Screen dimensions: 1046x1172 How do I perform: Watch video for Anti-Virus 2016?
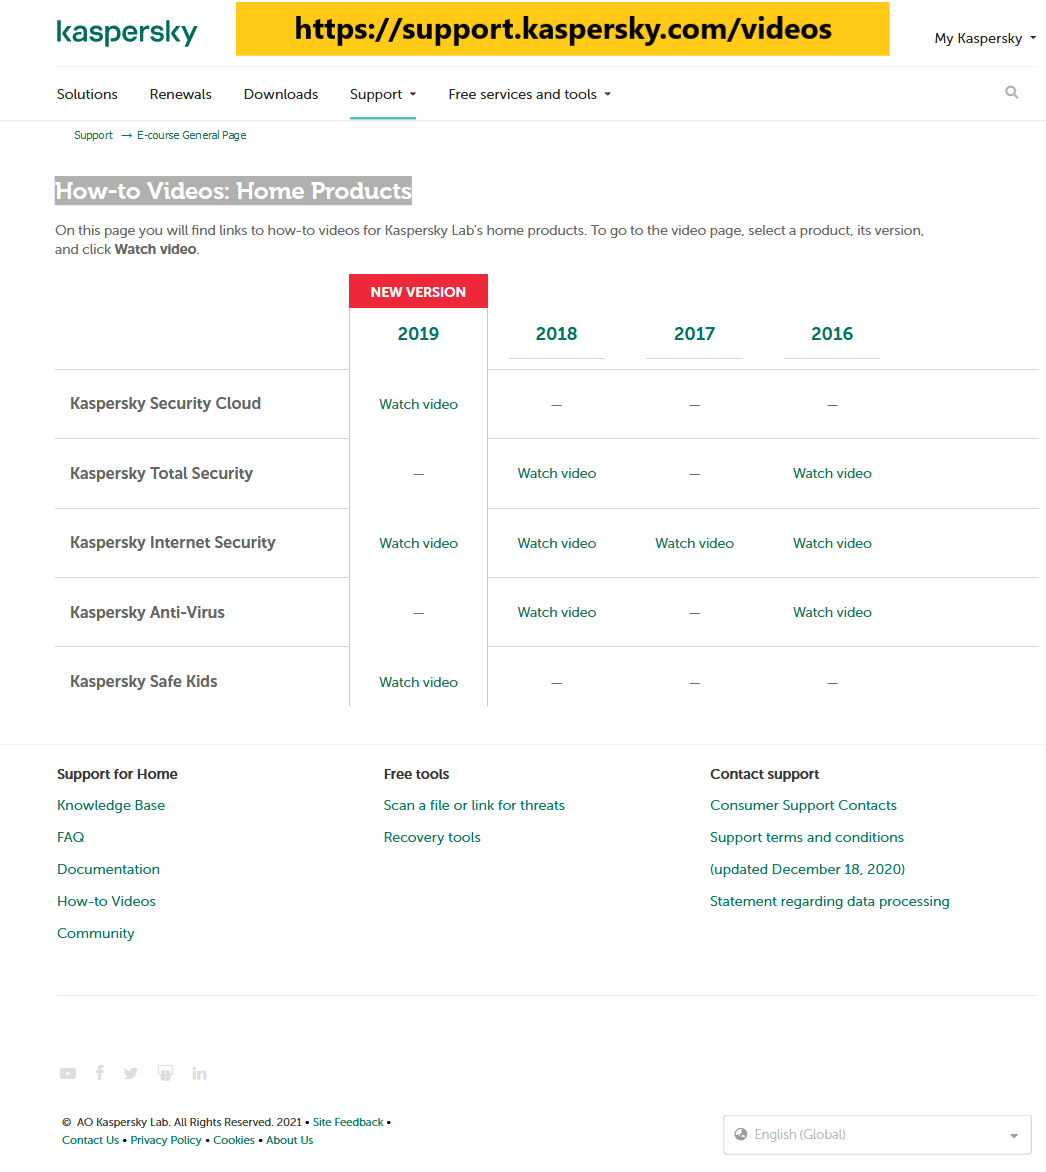832,612
